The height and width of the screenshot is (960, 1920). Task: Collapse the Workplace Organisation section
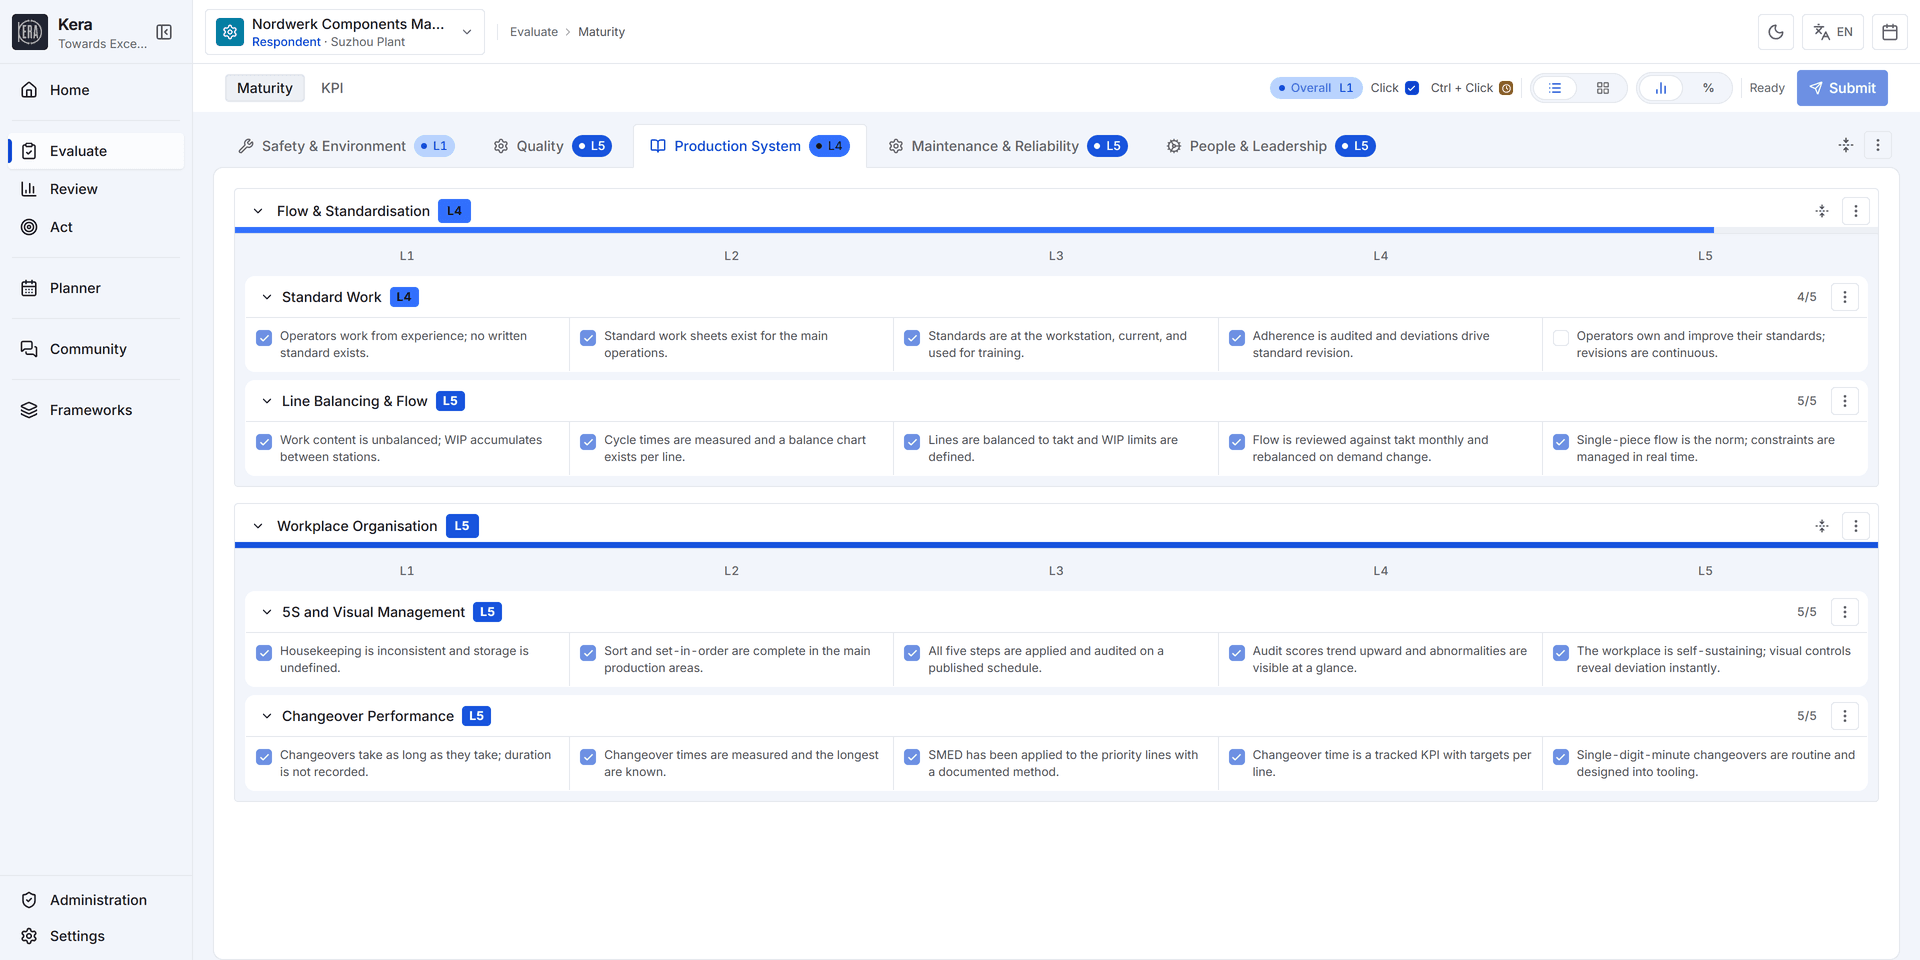[258, 526]
